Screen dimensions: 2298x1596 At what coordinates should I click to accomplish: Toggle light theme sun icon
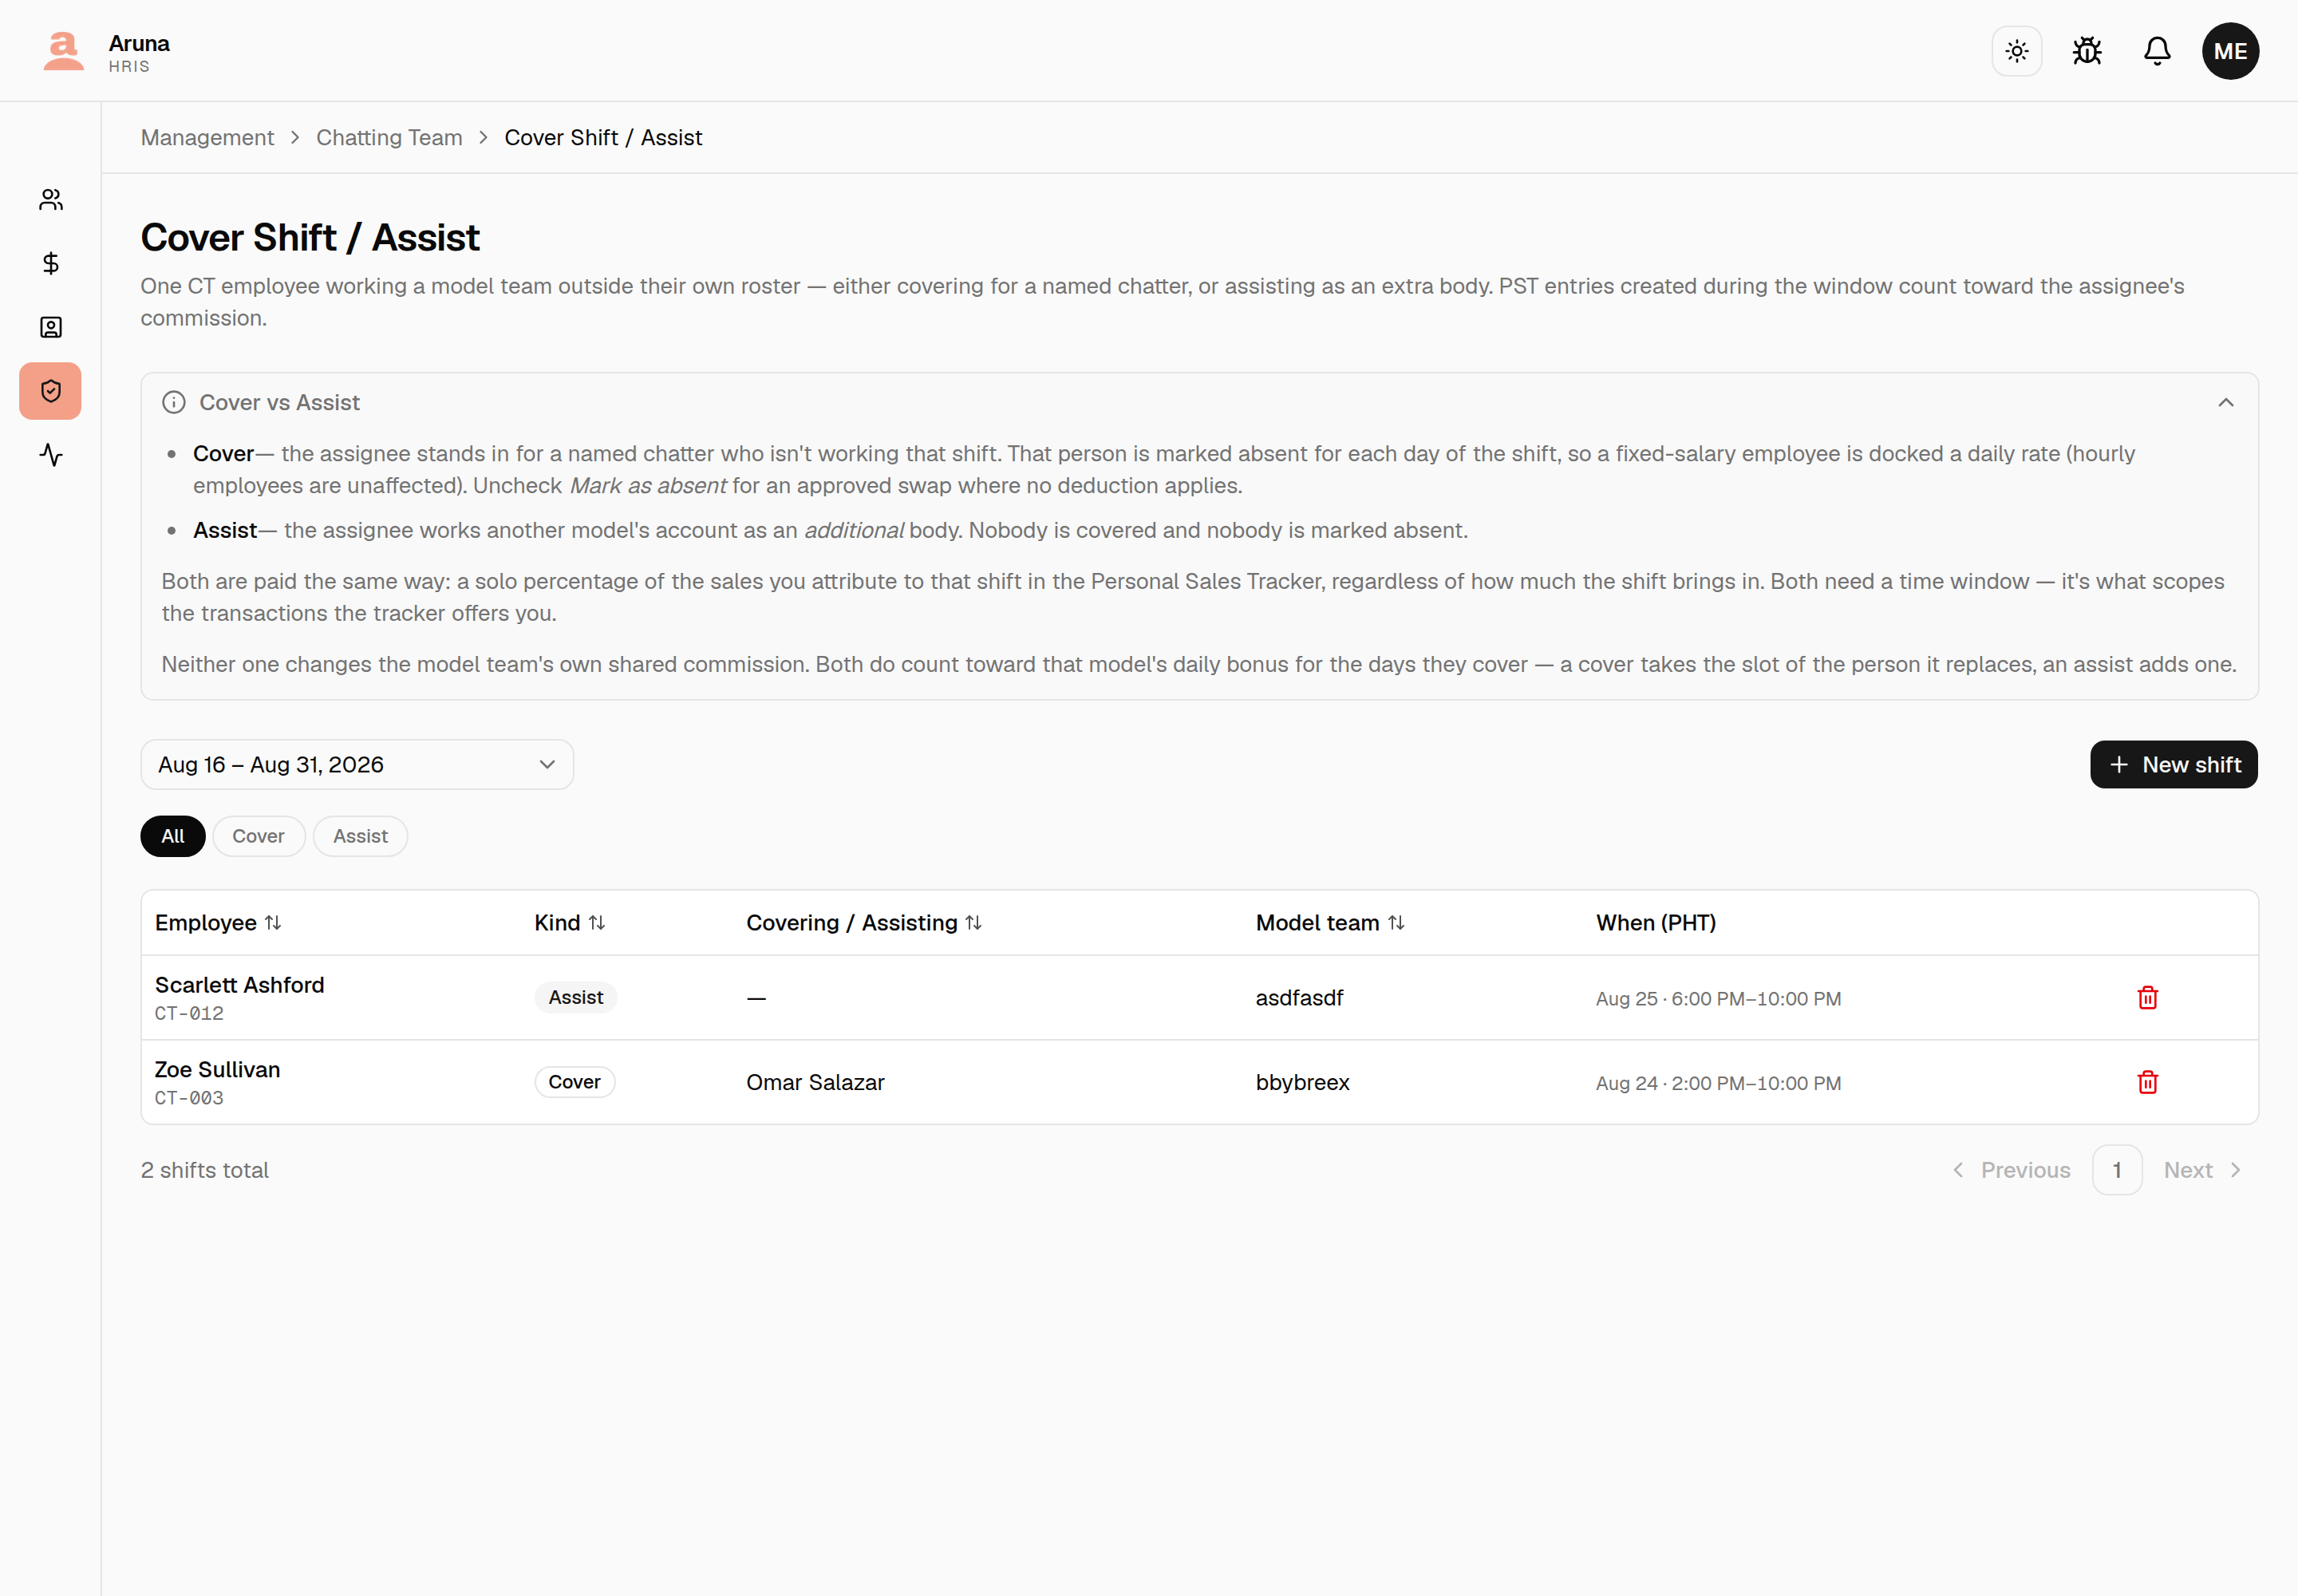pyautogui.click(x=2016, y=51)
